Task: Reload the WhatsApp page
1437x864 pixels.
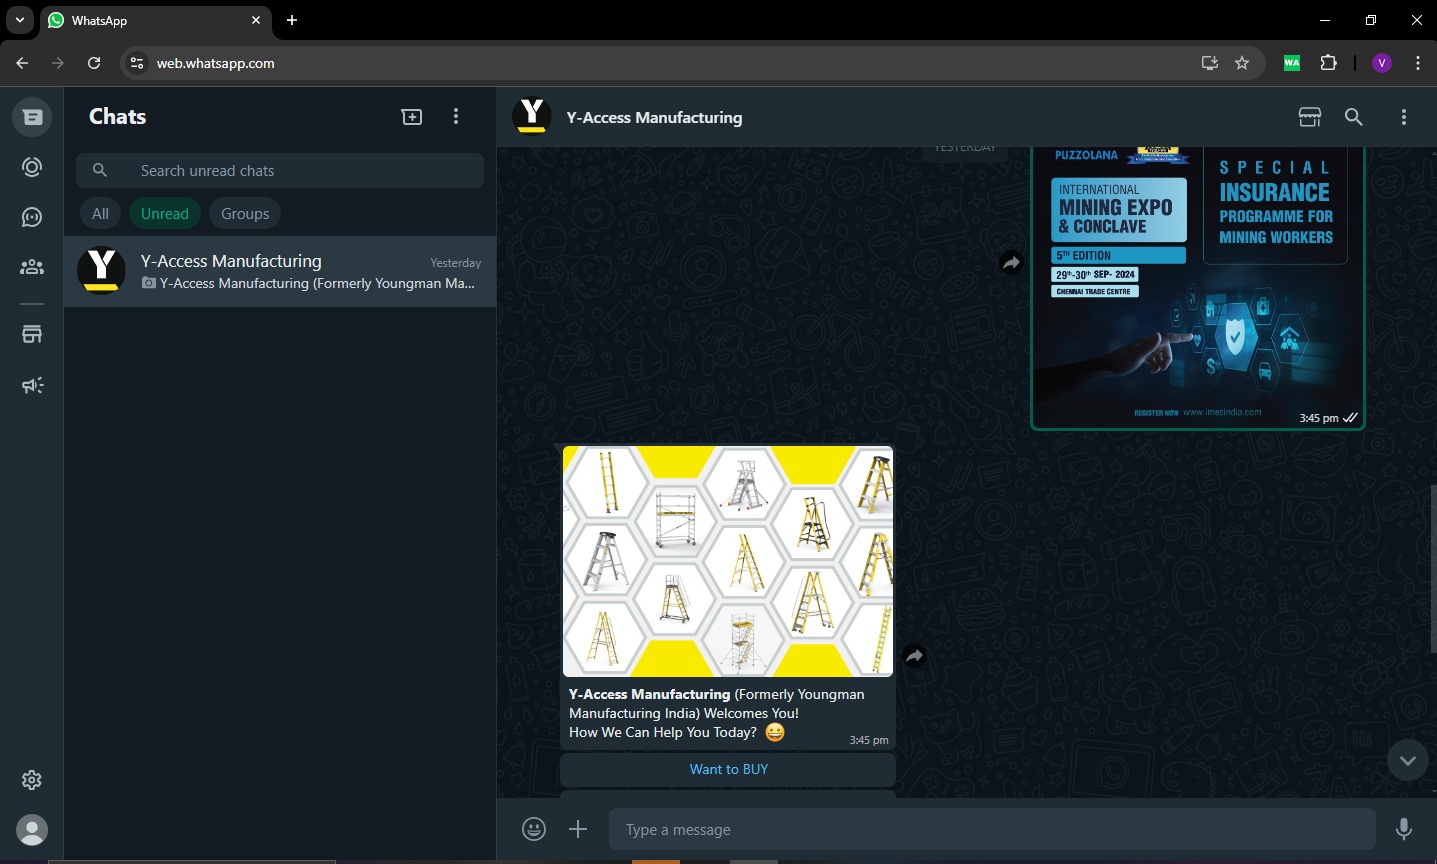Action: pyautogui.click(x=94, y=63)
